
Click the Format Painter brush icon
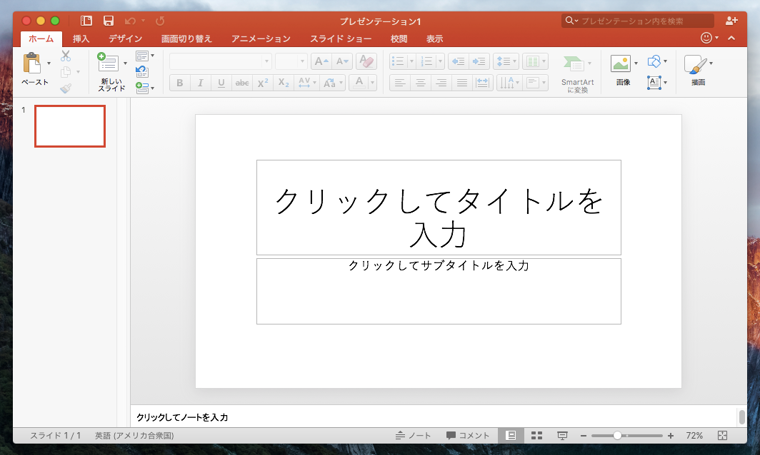tap(66, 88)
